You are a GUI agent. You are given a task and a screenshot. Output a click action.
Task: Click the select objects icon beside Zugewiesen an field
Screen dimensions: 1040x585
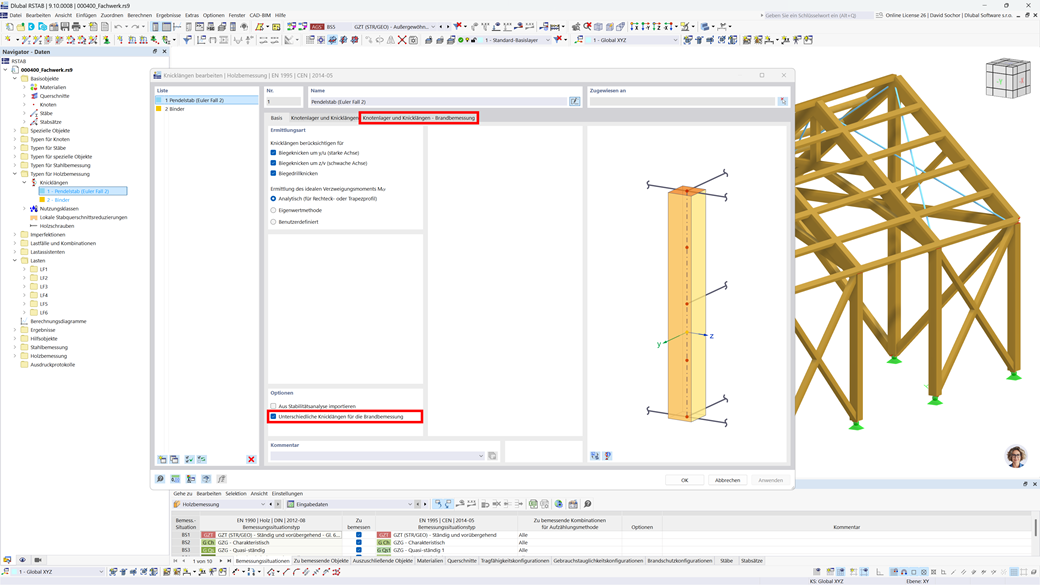tap(783, 101)
